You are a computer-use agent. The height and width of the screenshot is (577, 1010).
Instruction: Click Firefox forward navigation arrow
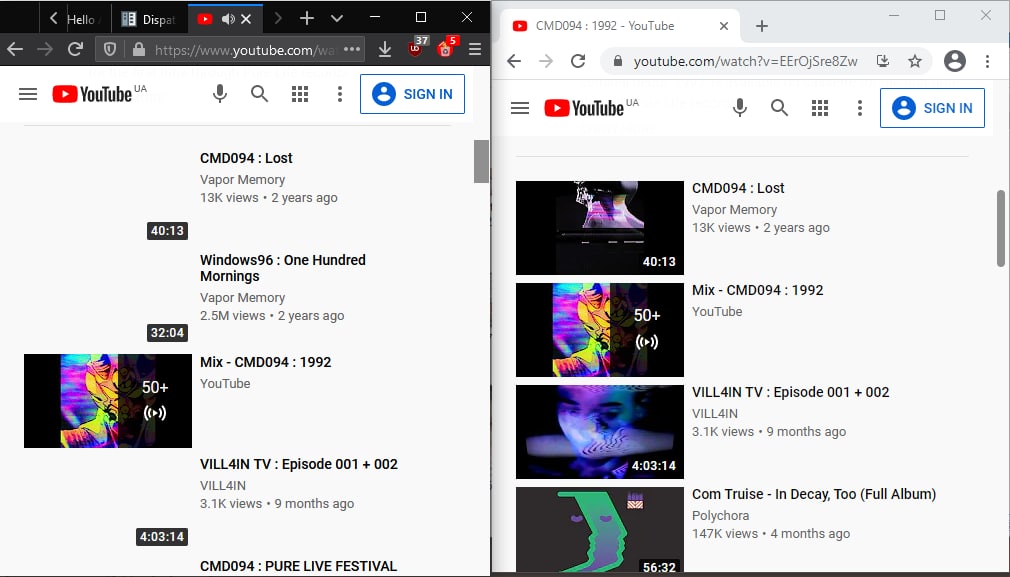coord(44,49)
